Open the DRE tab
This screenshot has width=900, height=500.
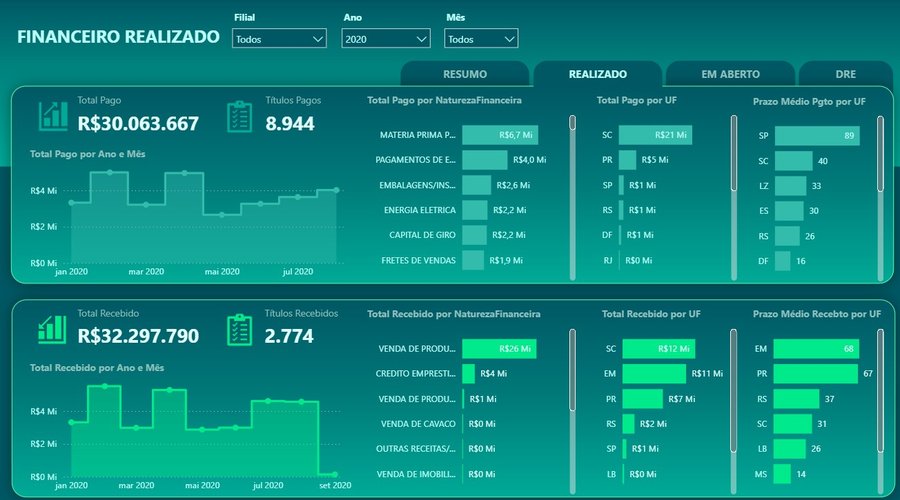coord(845,74)
